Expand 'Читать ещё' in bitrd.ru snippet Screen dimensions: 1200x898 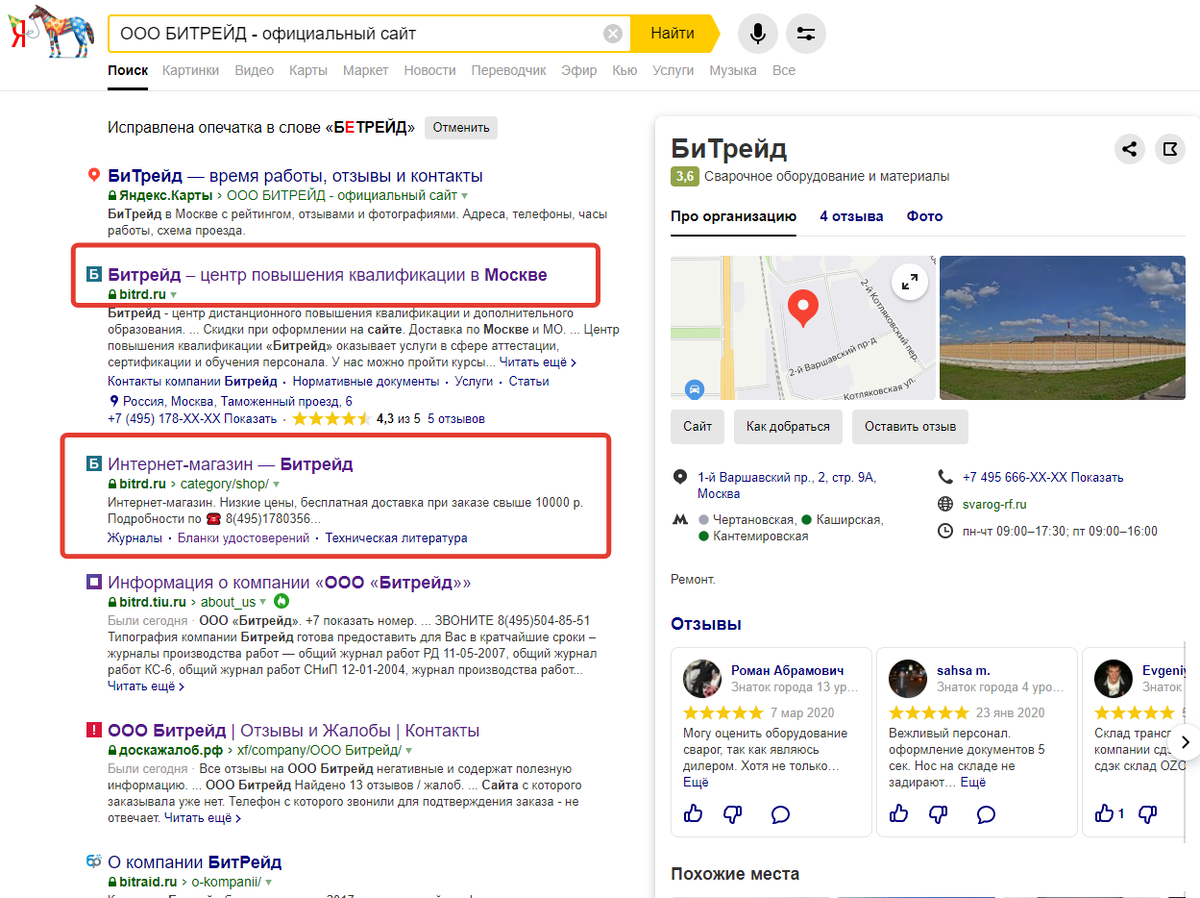pyautogui.click(x=537, y=362)
